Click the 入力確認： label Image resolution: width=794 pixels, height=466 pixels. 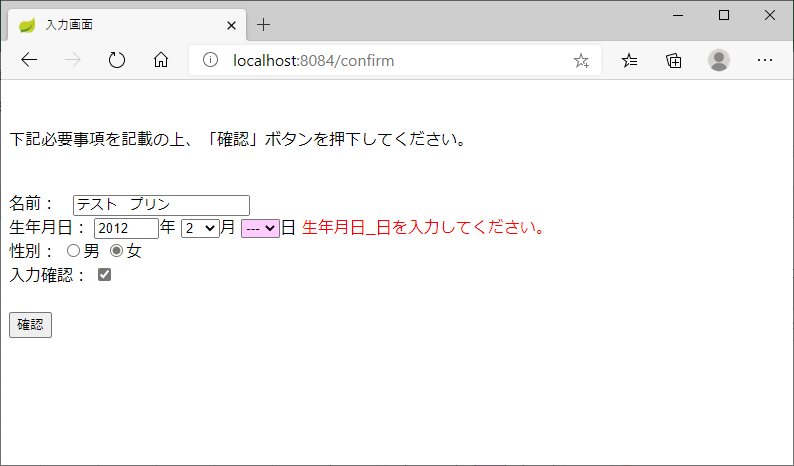pyautogui.click(x=49, y=275)
